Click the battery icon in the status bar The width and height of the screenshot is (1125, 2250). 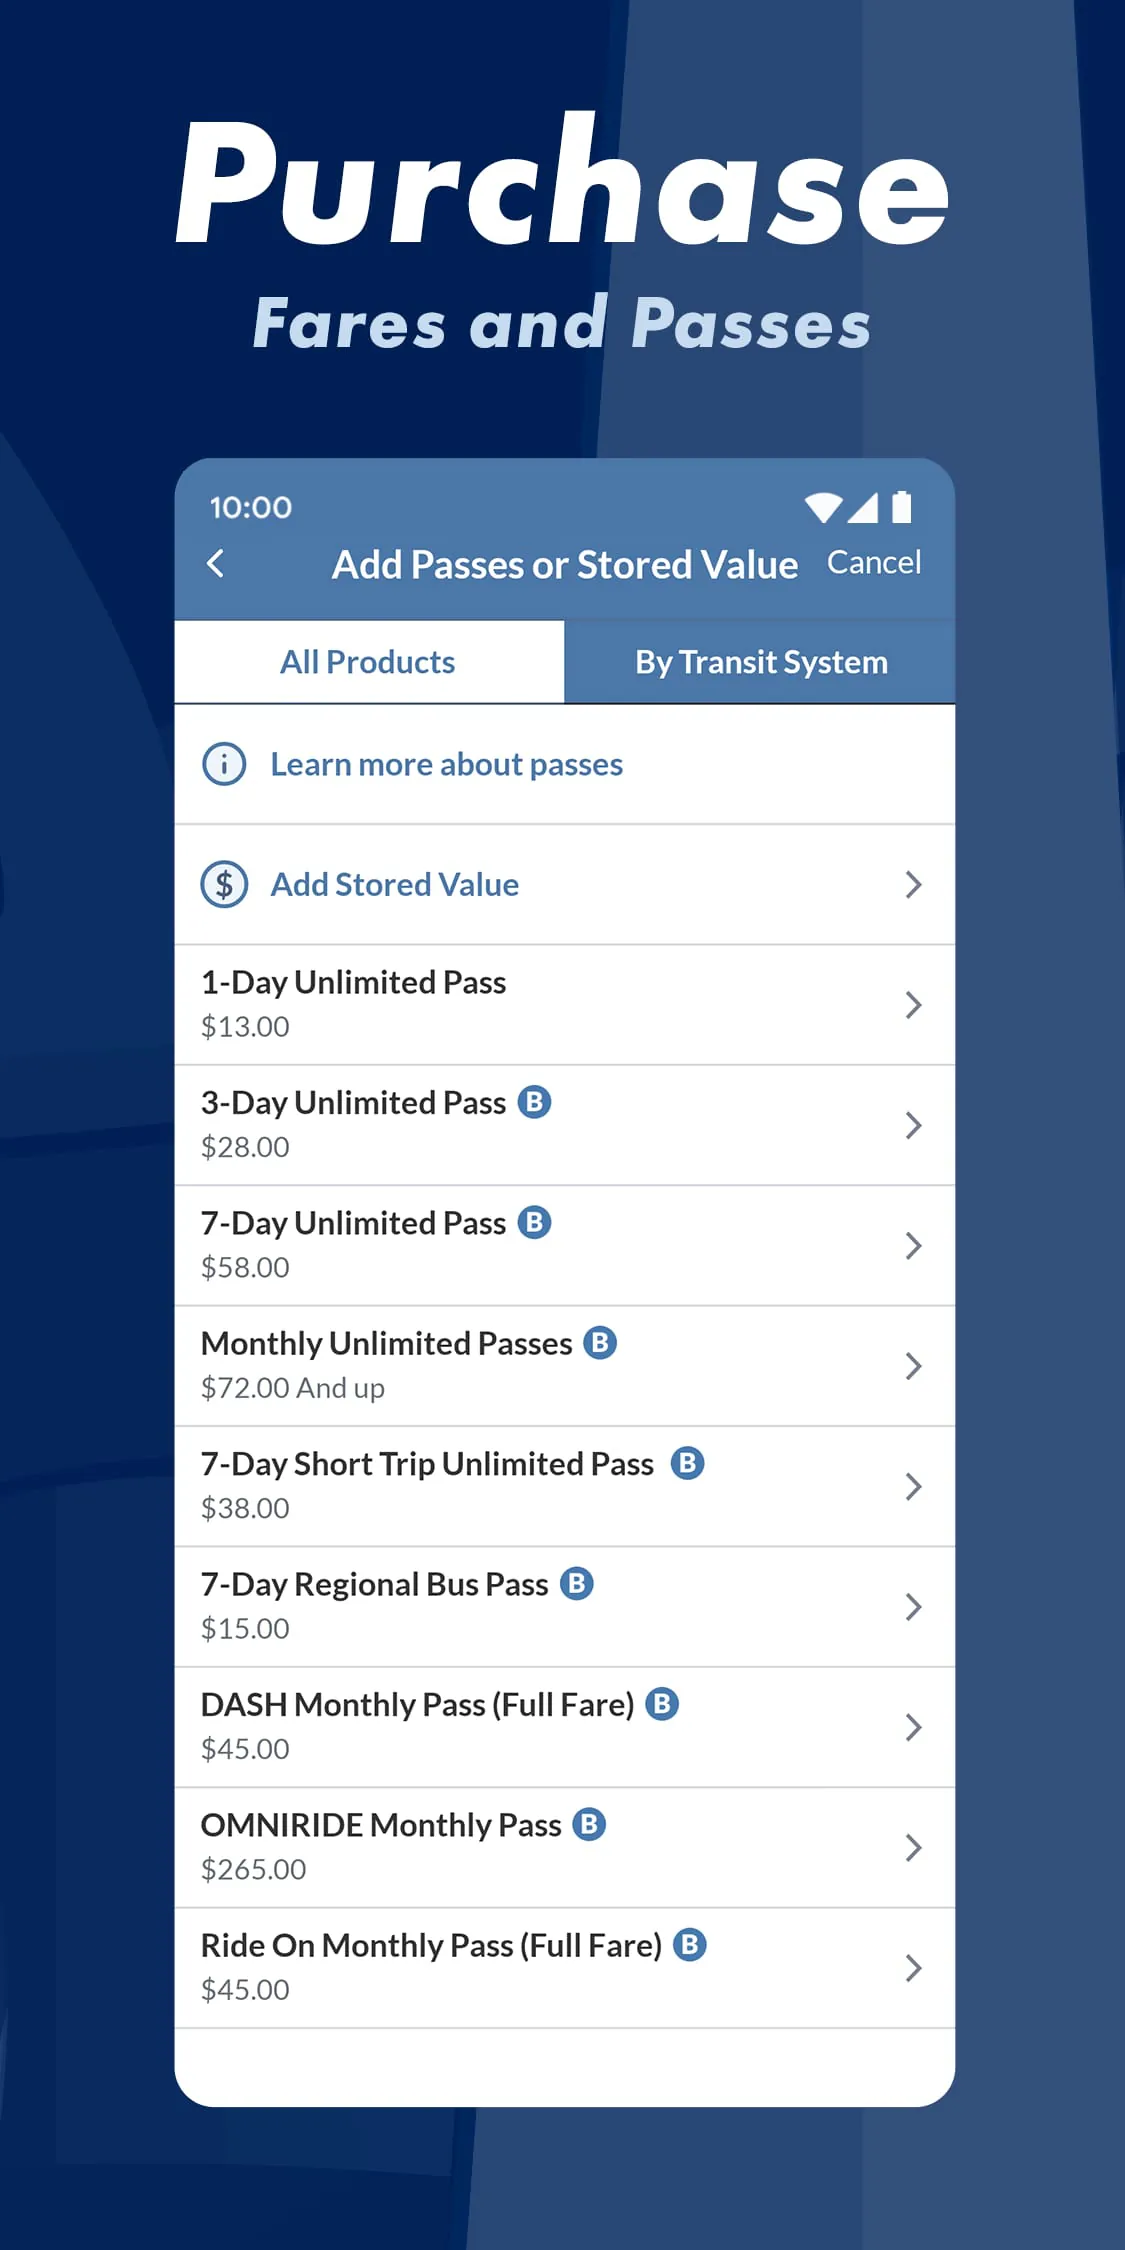click(x=903, y=508)
